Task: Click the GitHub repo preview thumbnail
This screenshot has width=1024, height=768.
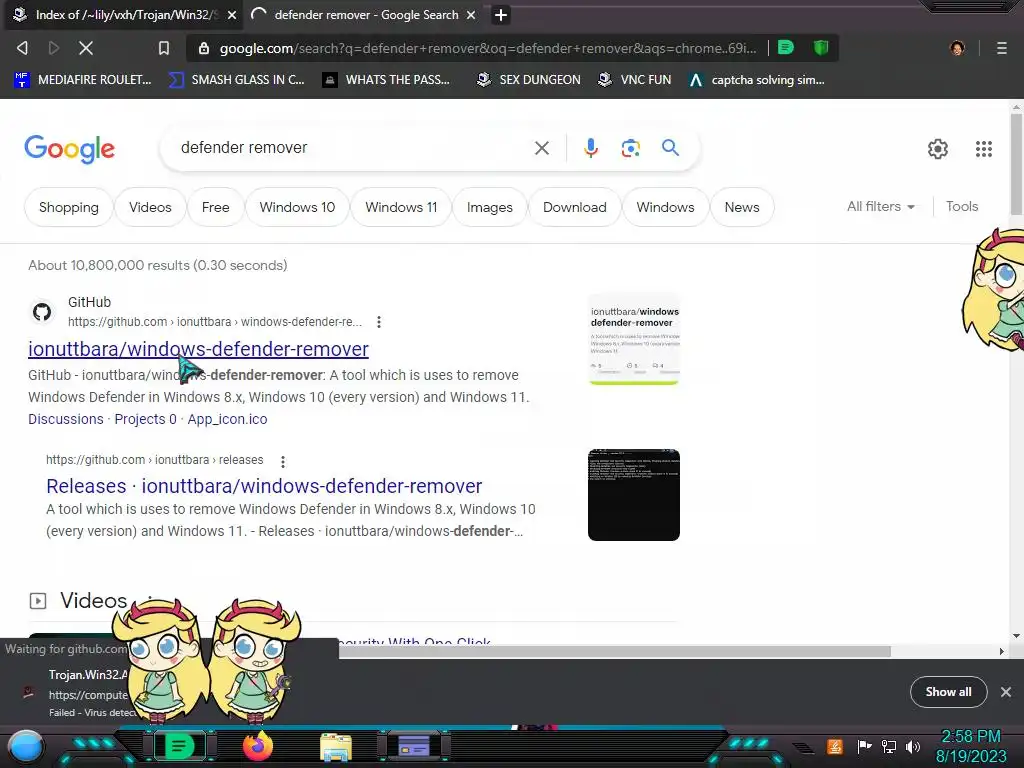Action: point(634,341)
